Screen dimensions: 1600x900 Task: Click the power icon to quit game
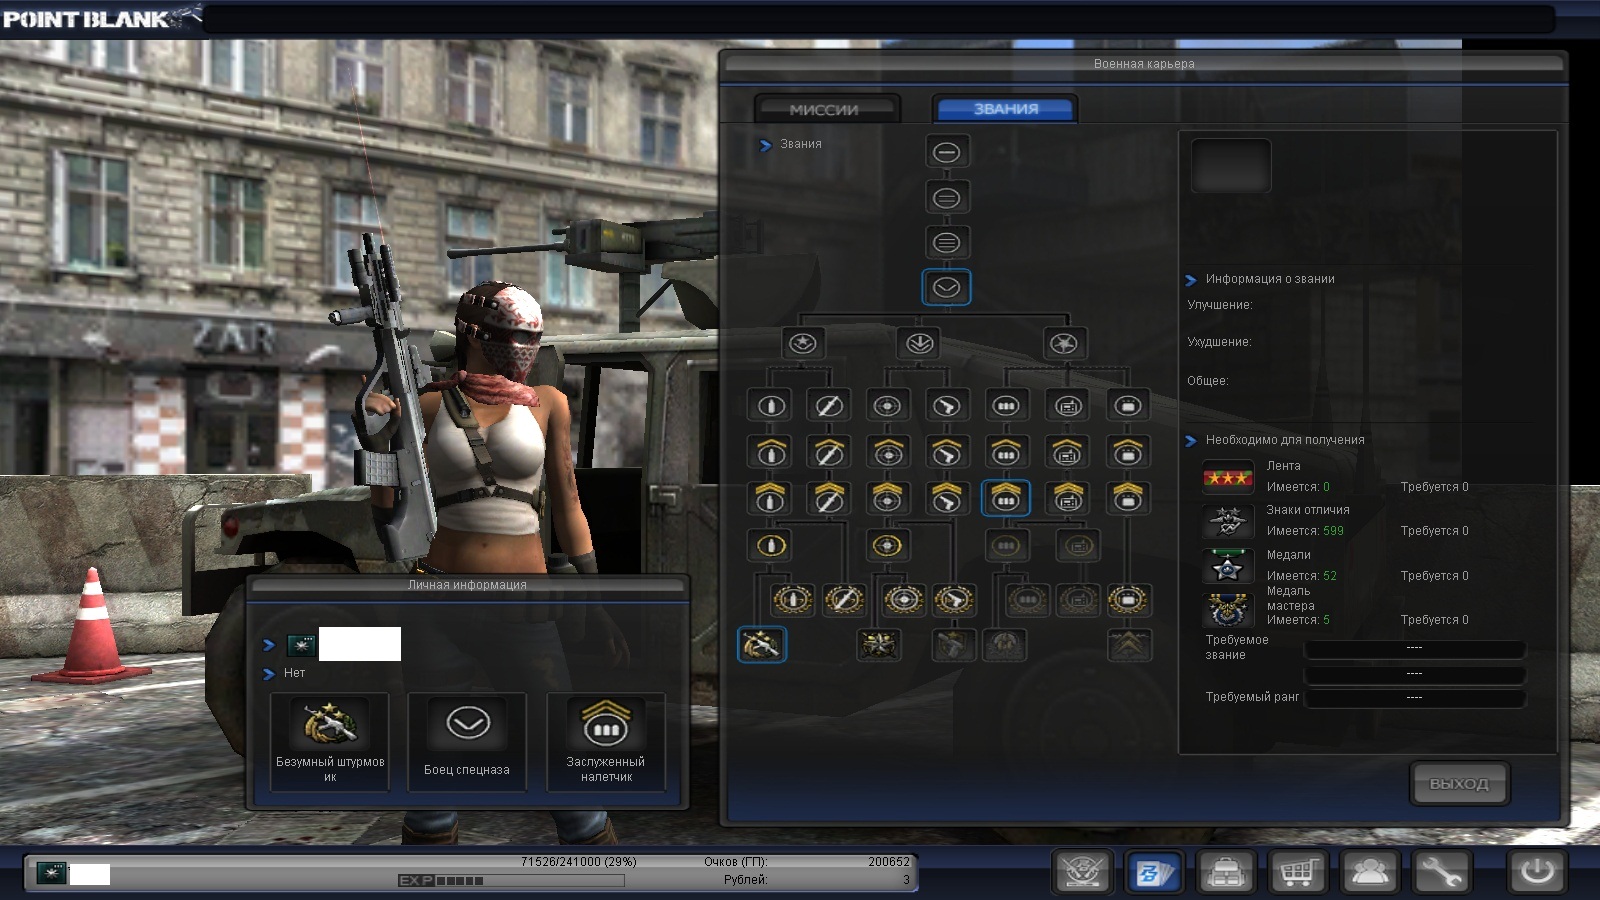tap(1536, 872)
